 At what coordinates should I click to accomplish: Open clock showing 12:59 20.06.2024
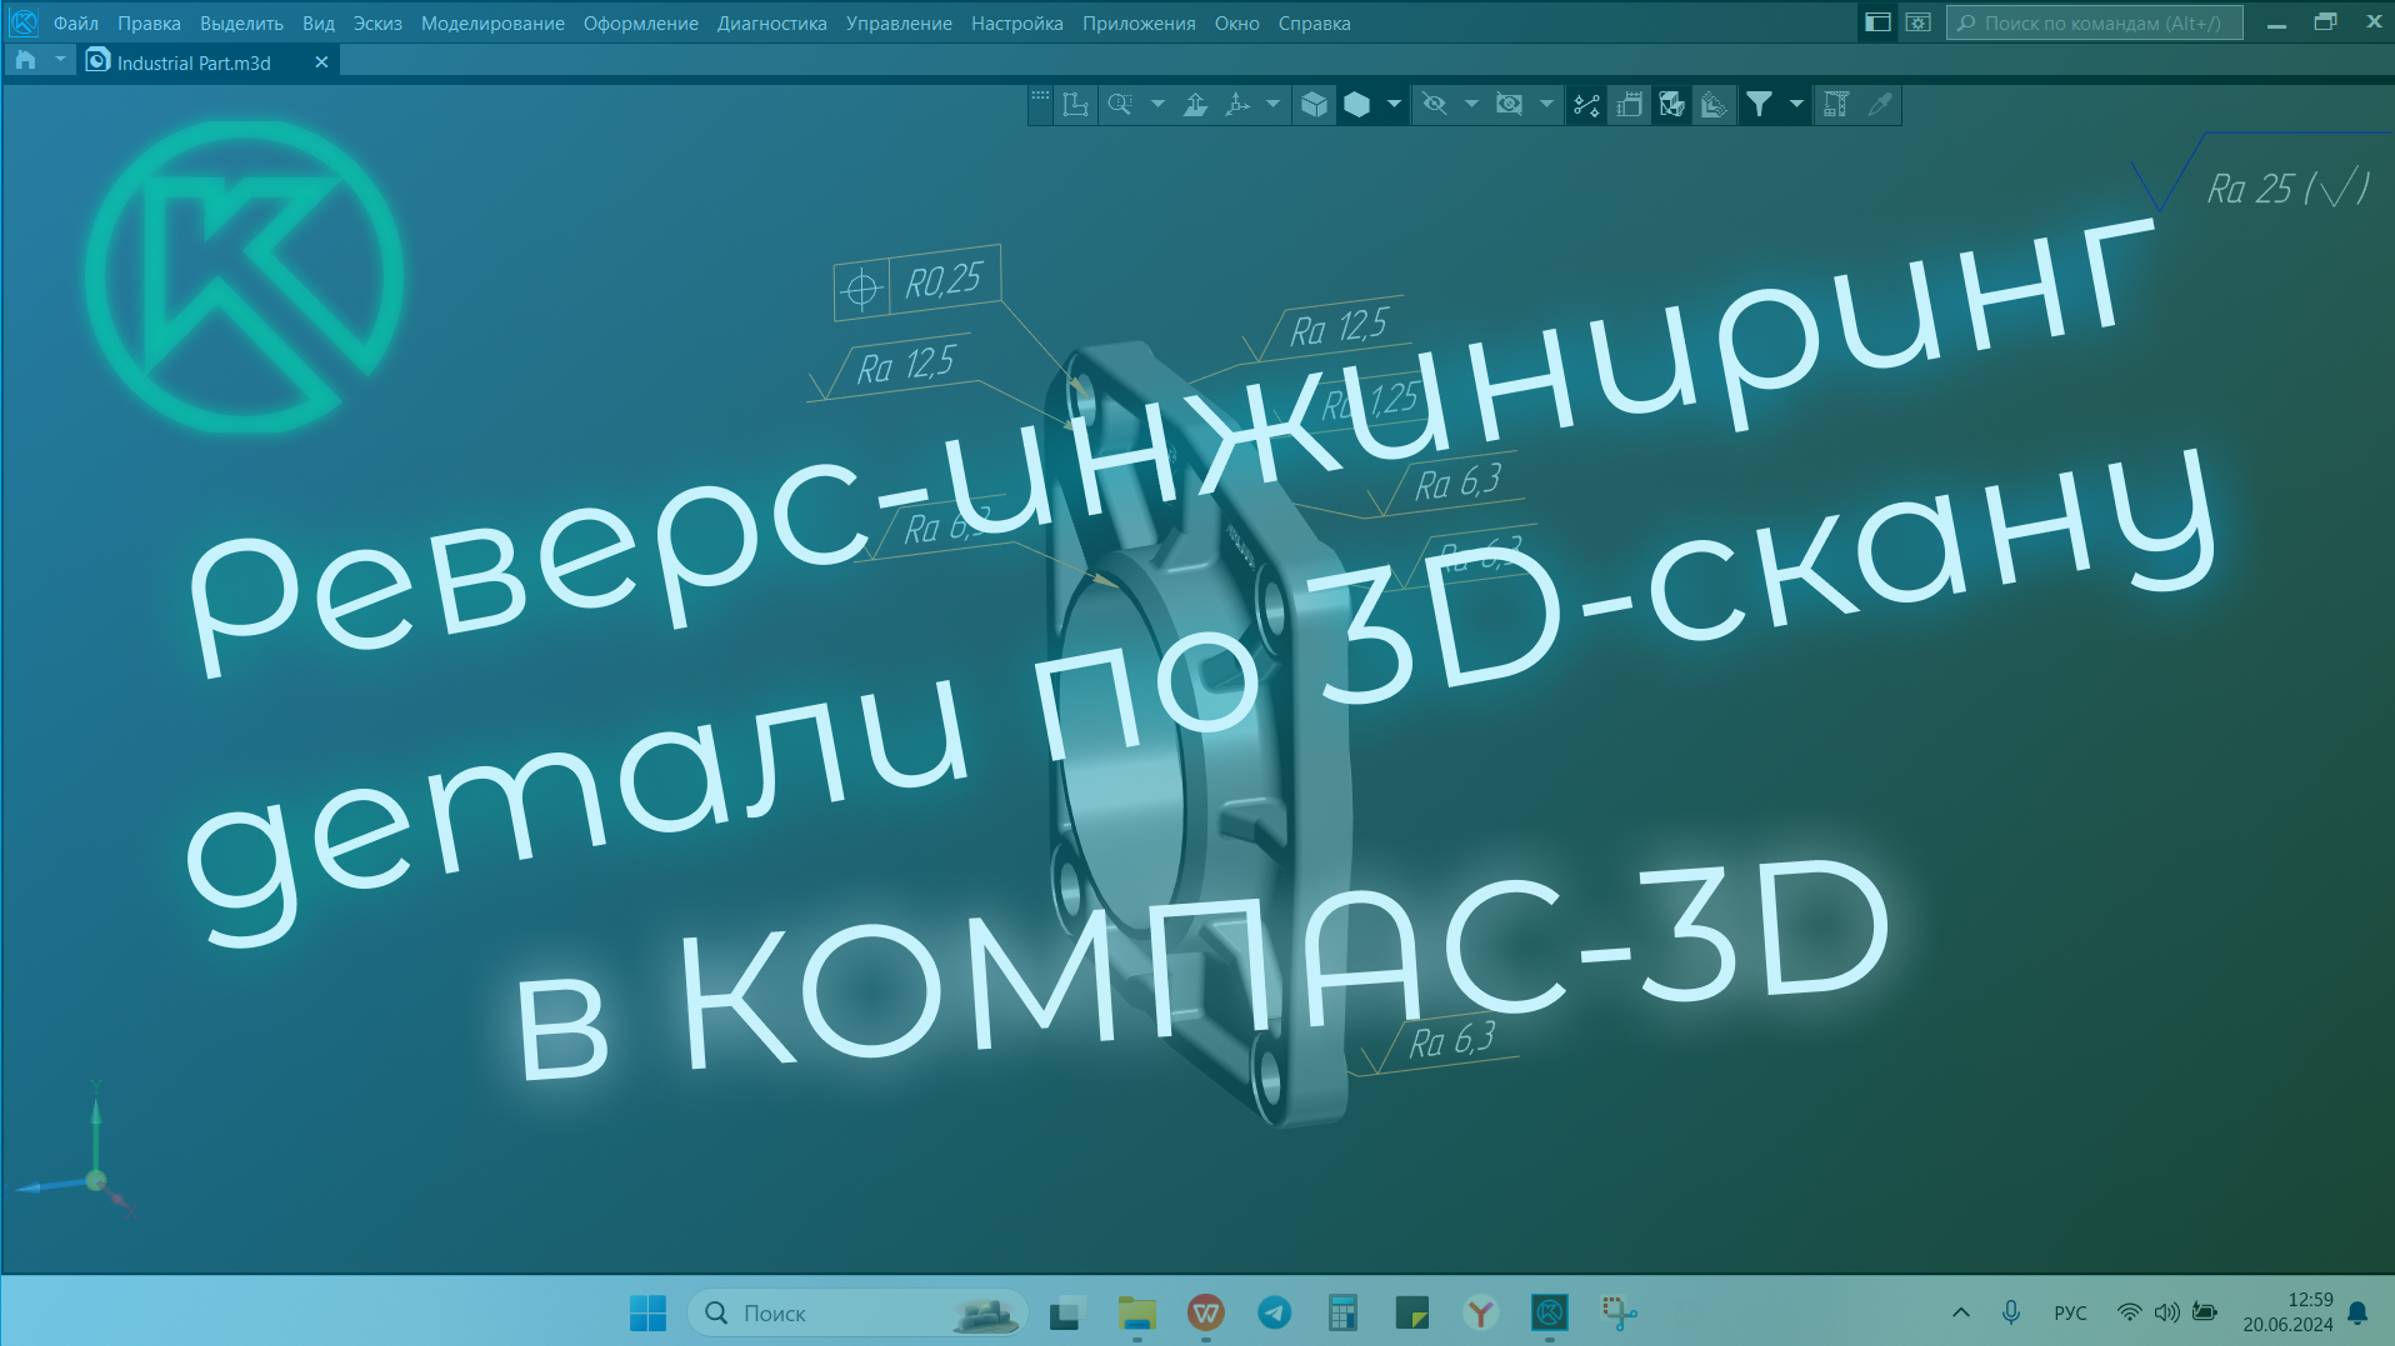(x=2287, y=1312)
